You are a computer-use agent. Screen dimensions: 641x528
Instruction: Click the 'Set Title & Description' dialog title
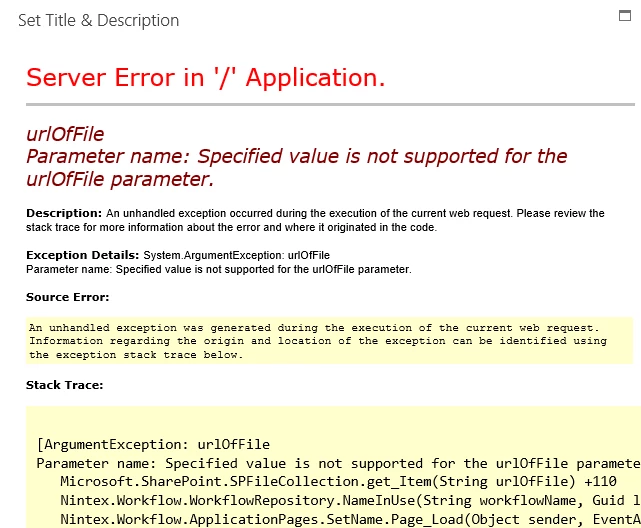click(99, 20)
